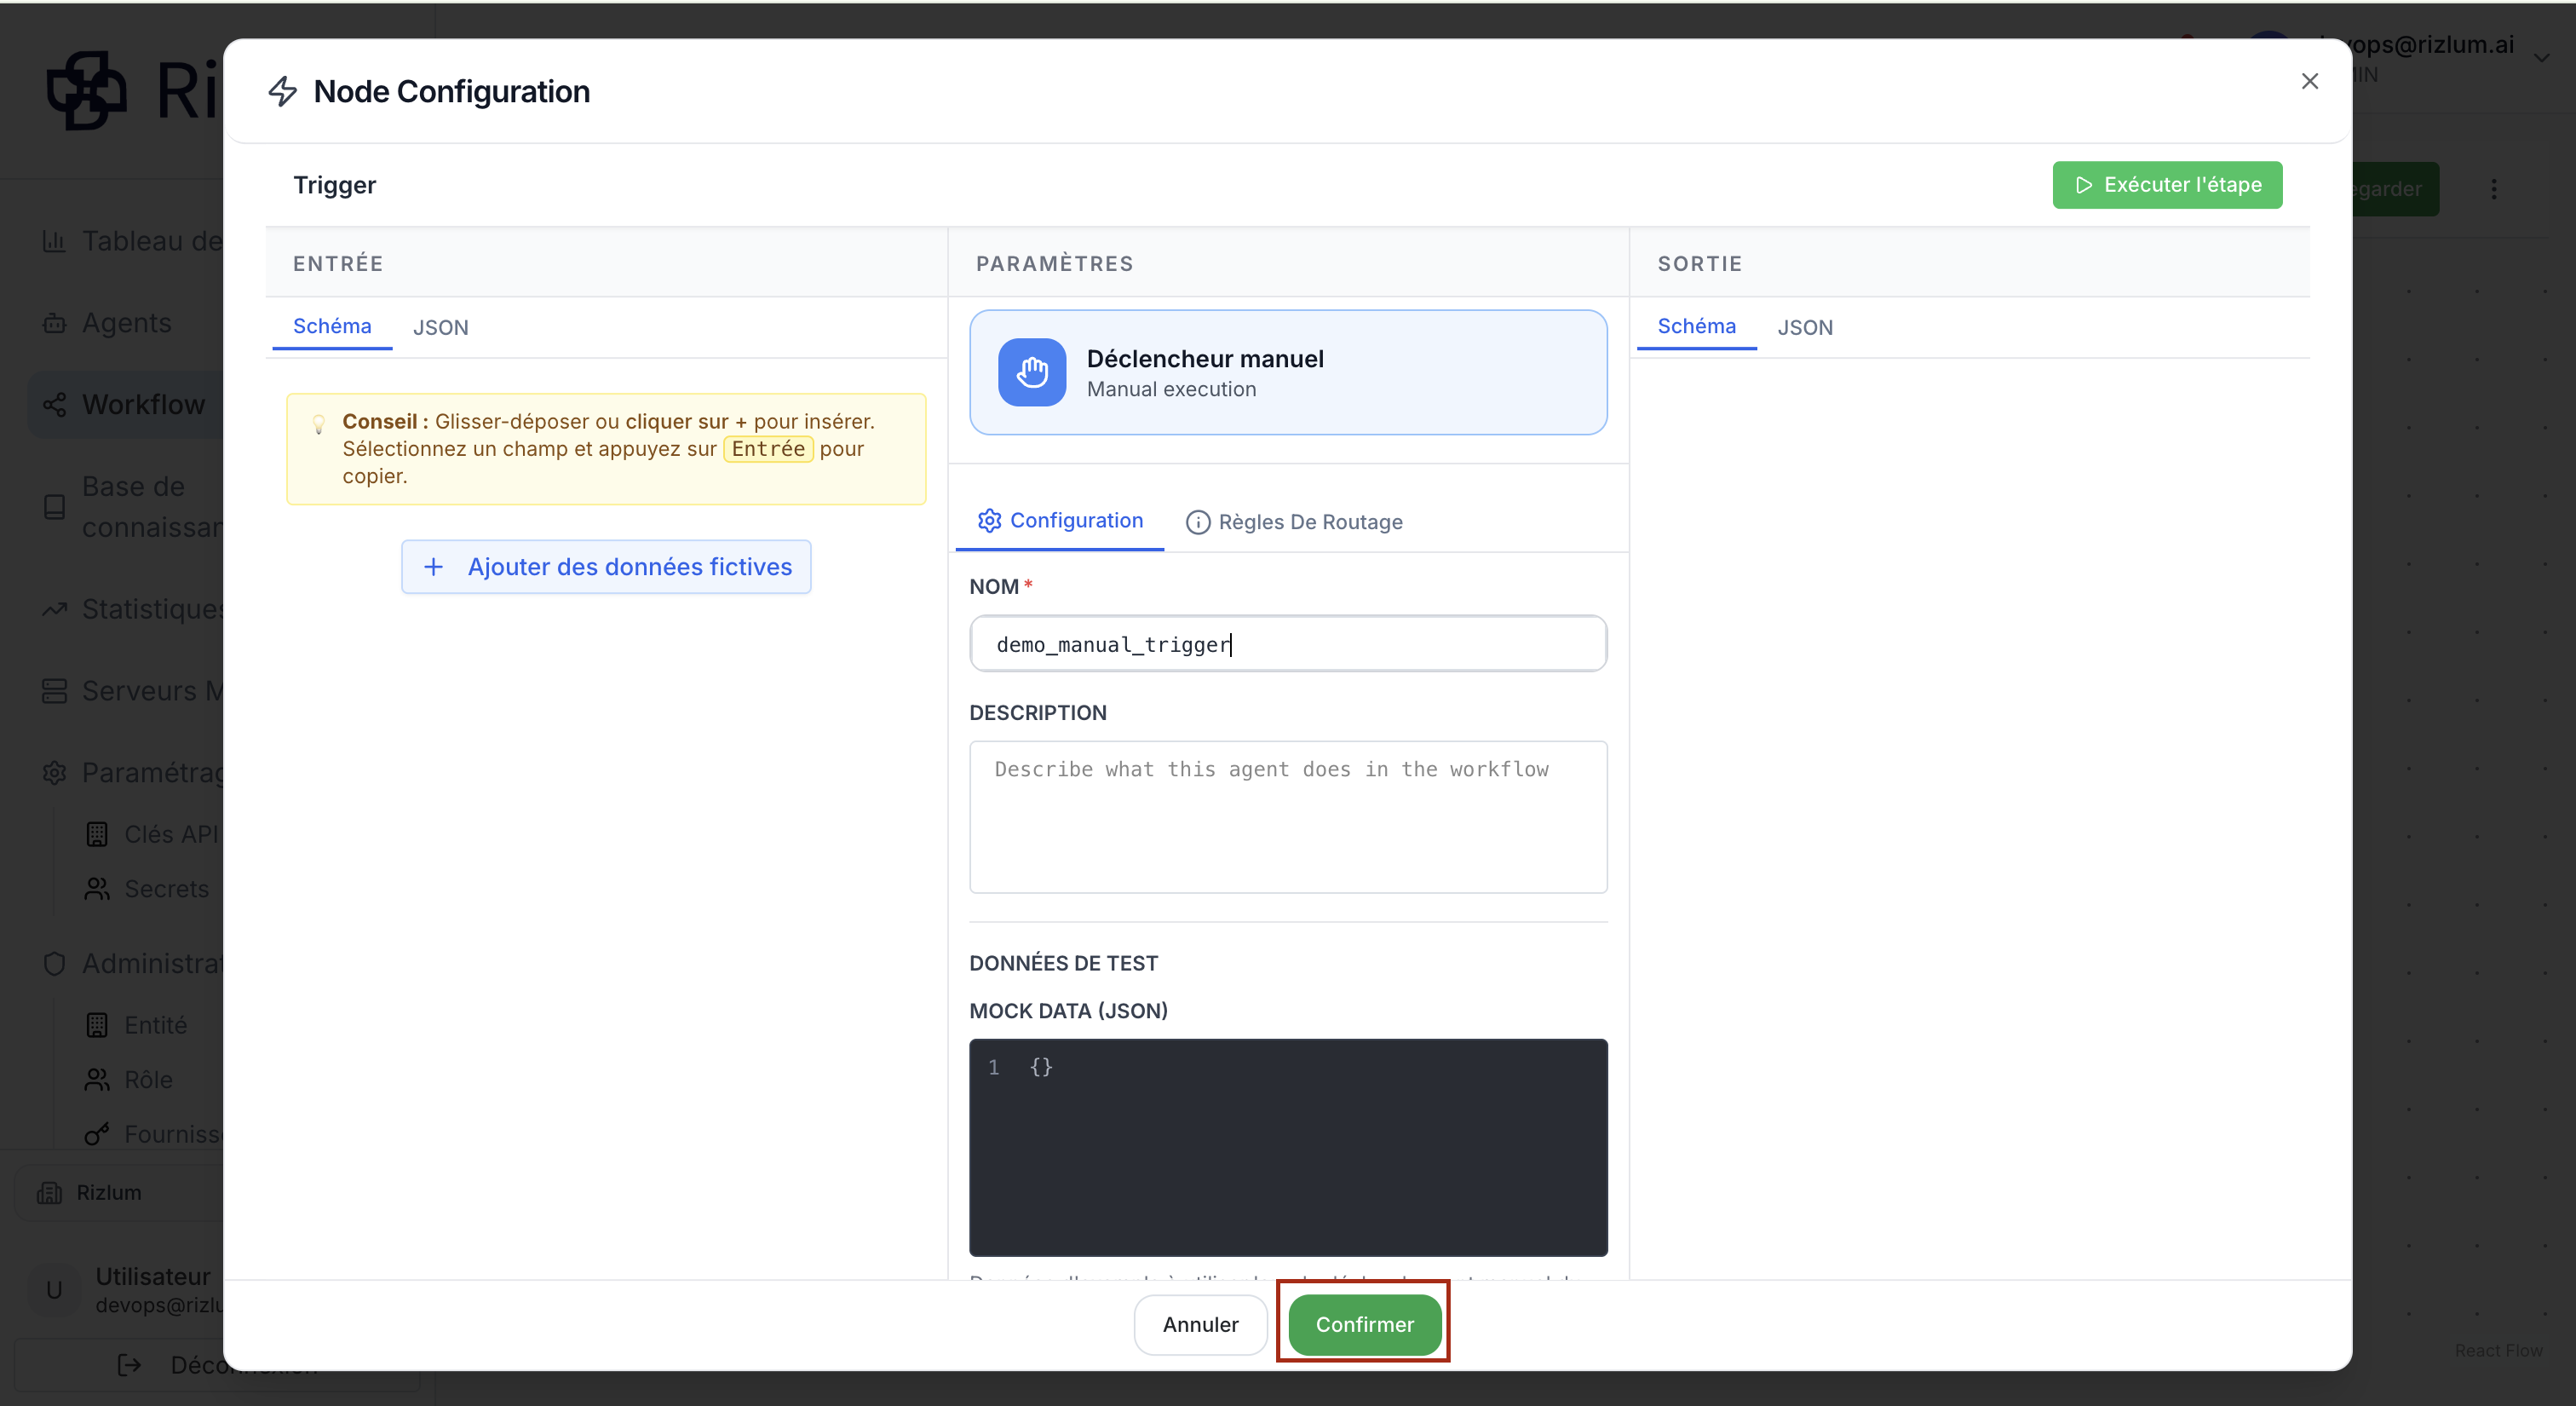Click the Workflow share icon in sidebar
This screenshot has width=2576, height=1406.
[x=54, y=405]
